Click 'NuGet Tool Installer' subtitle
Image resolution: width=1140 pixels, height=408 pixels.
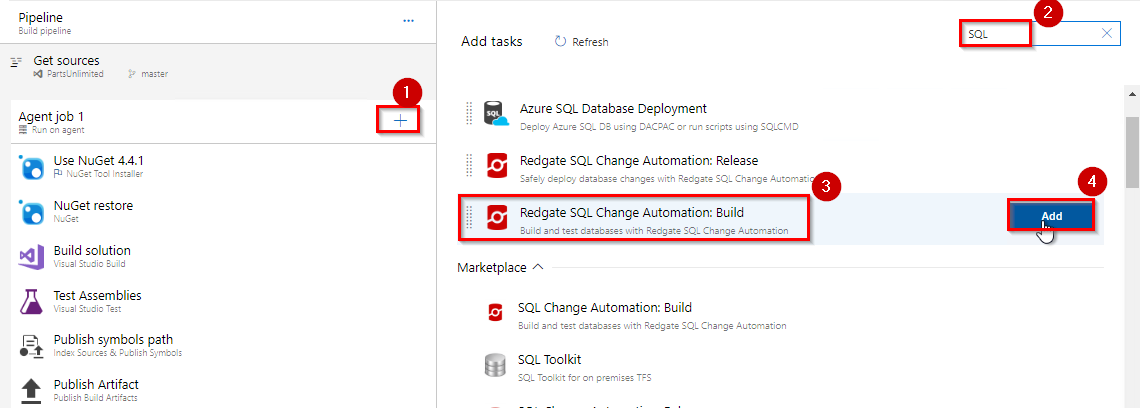click(104, 174)
